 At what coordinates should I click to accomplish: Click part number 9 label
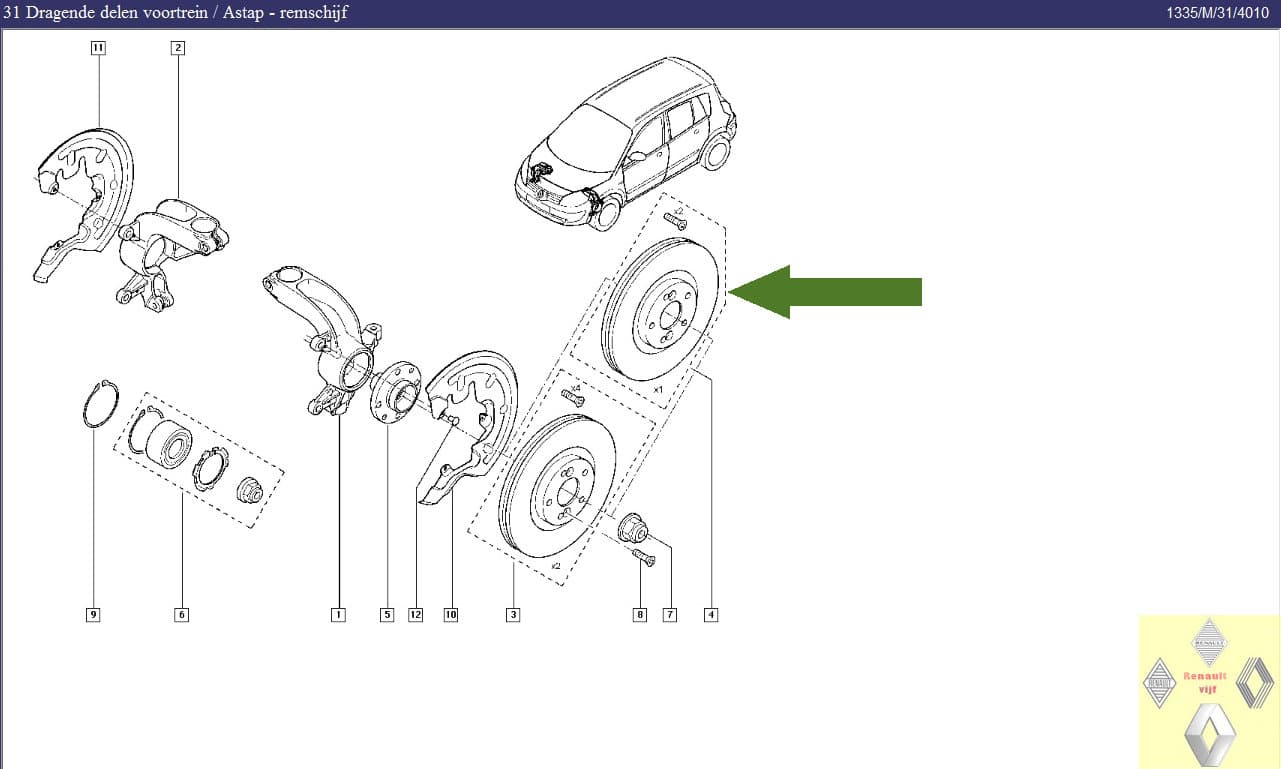click(x=93, y=615)
